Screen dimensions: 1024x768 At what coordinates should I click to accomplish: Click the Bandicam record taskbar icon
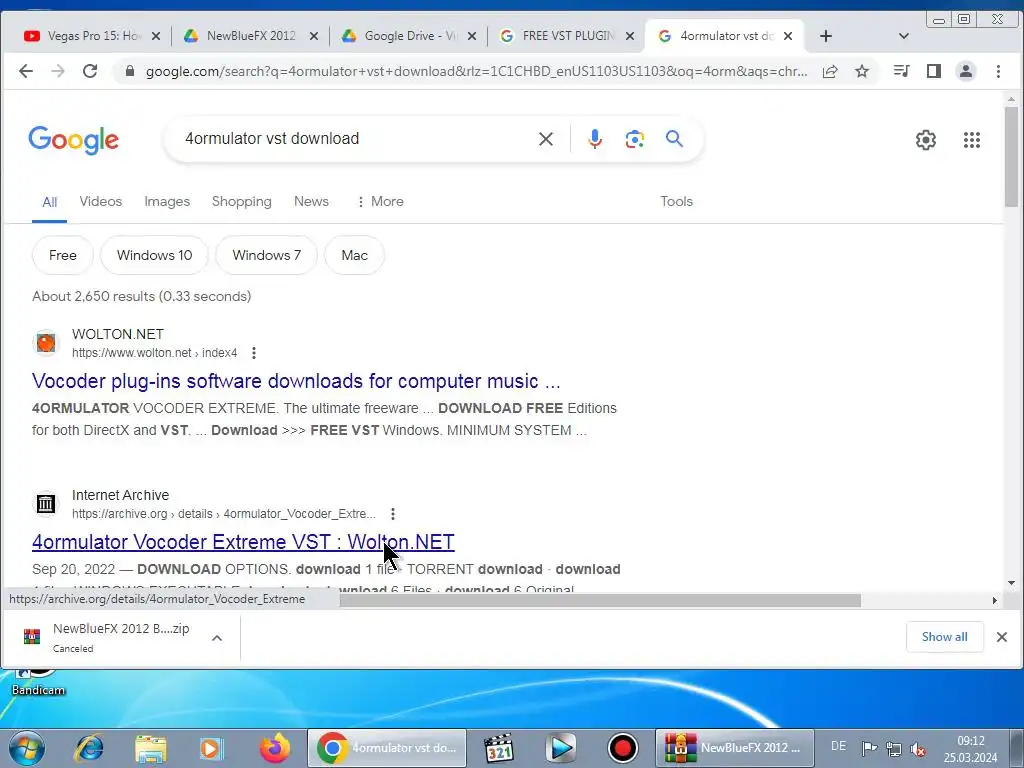[x=622, y=748]
